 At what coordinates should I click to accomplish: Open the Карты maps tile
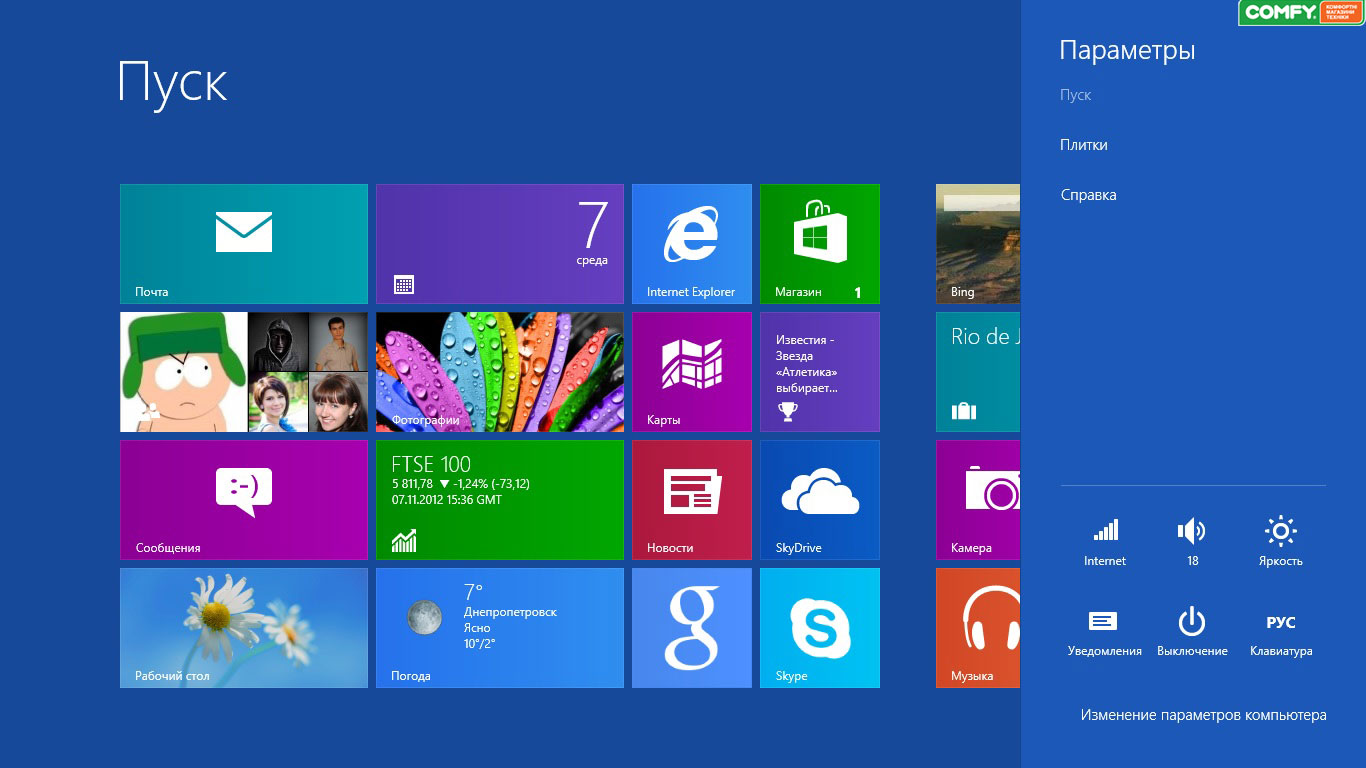[x=692, y=372]
